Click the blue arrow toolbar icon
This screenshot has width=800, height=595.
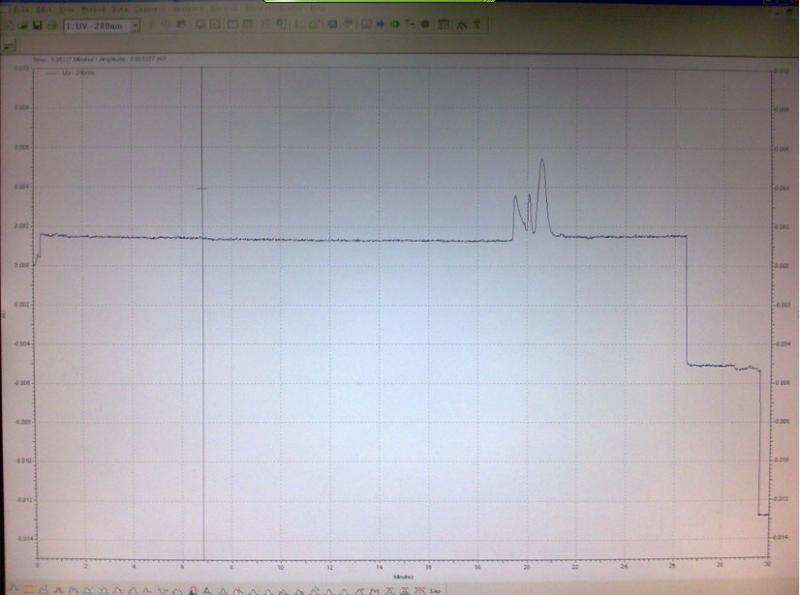coord(380,24)
